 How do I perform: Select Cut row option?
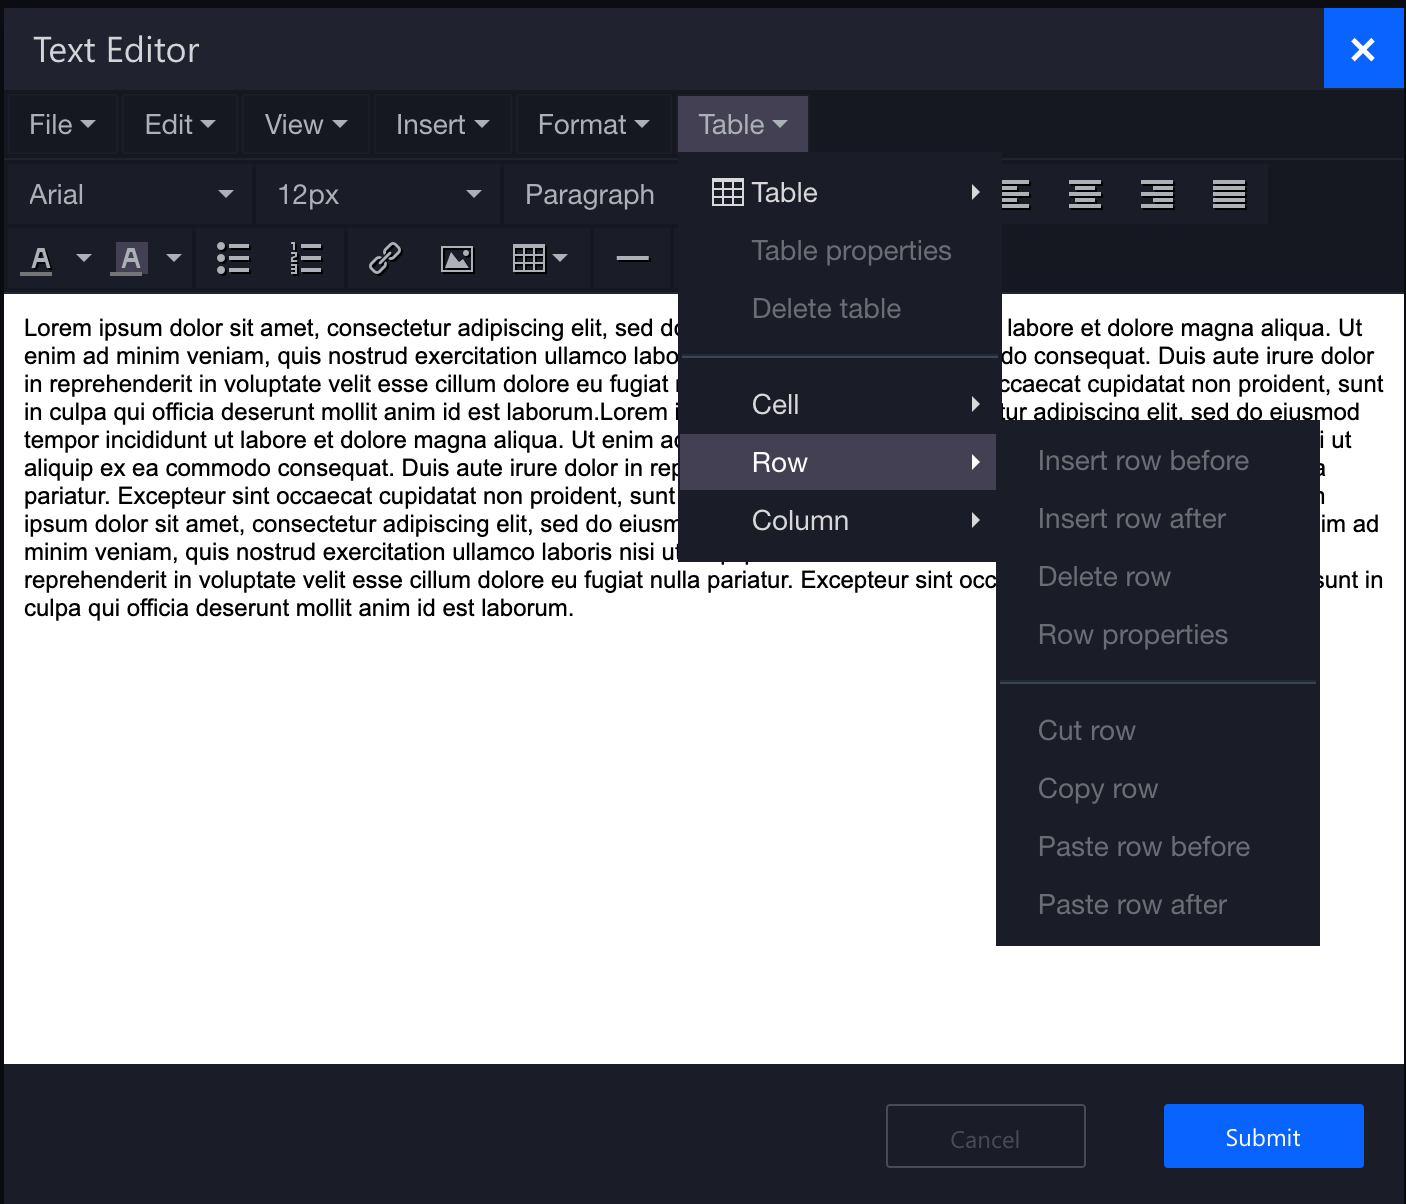1158,730
